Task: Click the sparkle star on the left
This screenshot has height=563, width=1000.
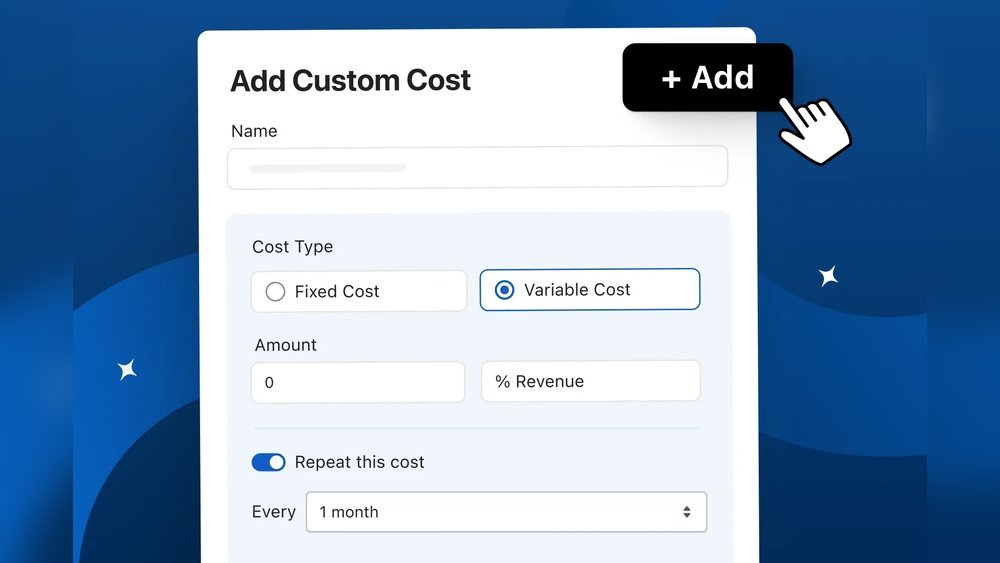Action: coord(127,370)
